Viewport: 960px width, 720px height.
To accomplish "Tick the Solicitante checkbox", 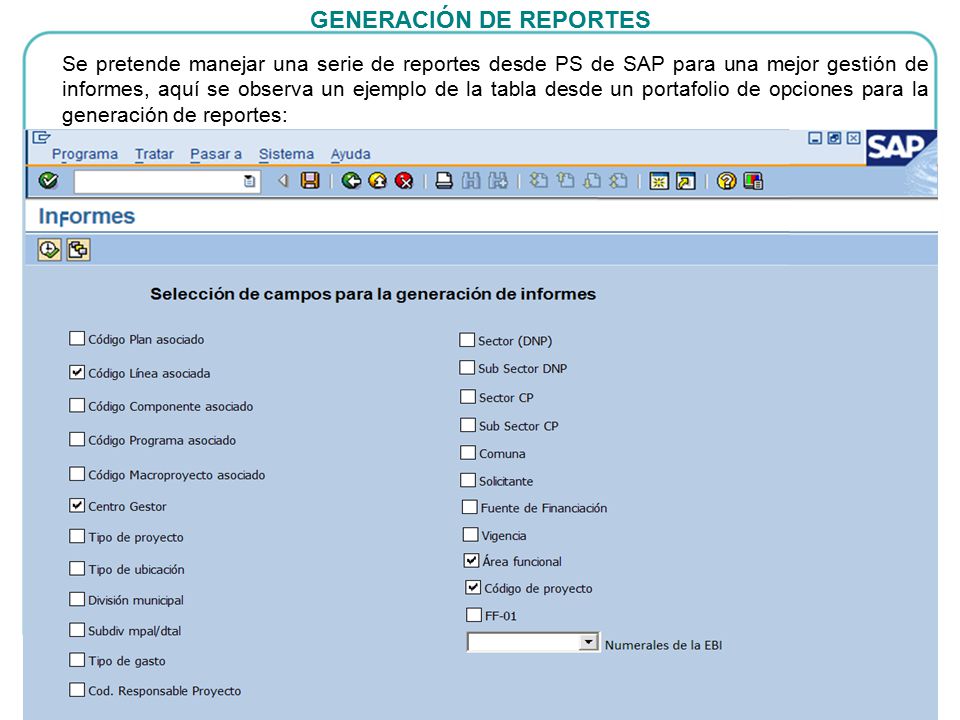I will (x=468, y=480).
